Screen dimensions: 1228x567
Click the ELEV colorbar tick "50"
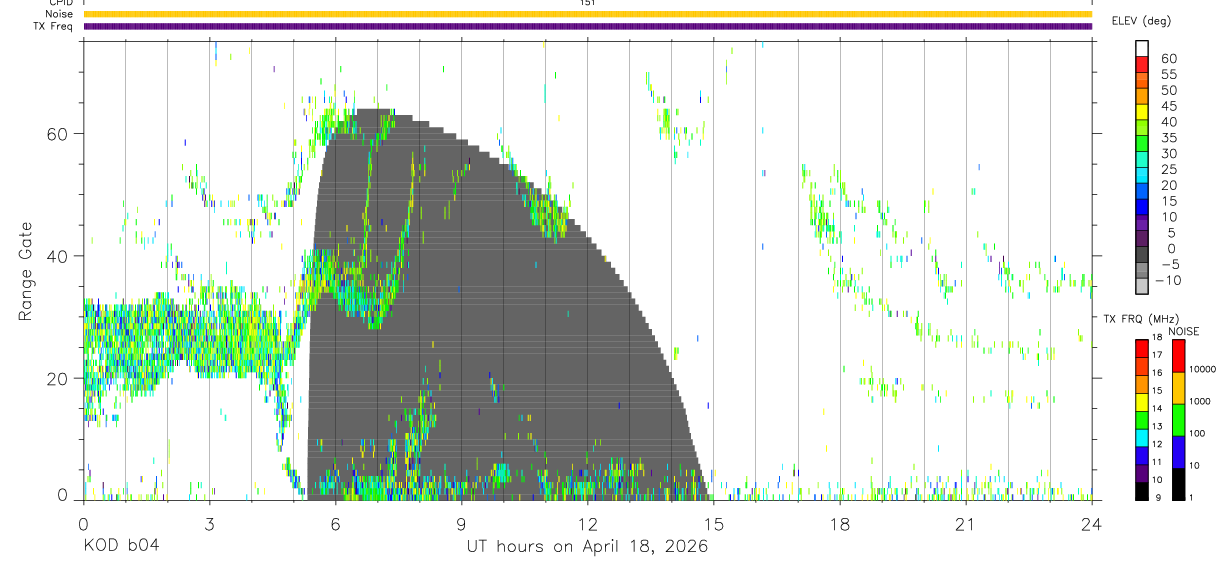(x=1169, y=90)
